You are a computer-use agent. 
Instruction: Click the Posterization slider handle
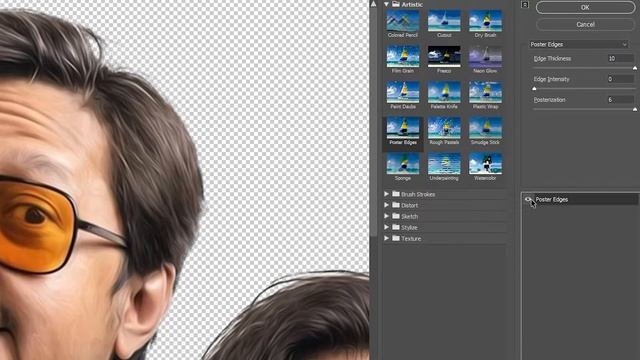[x=635, y=109]
